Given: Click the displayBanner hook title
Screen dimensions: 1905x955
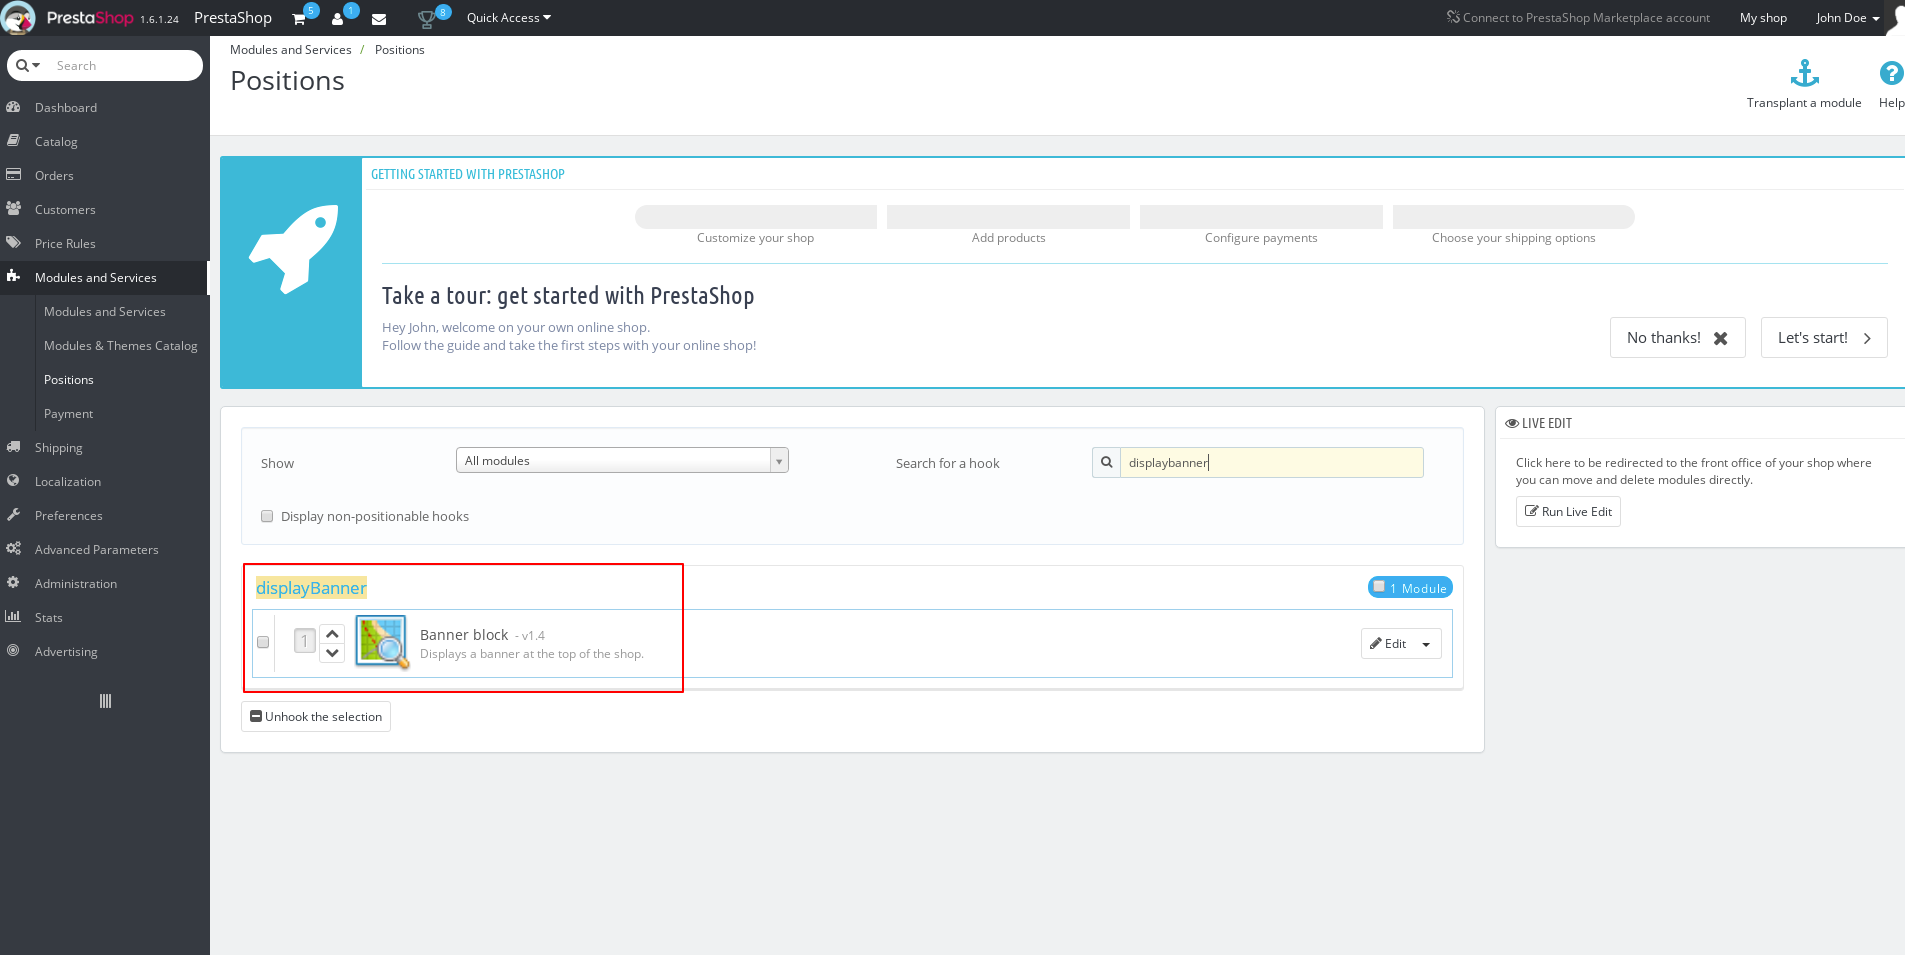Looking at the screenshot, I should (x=311, y=588).
